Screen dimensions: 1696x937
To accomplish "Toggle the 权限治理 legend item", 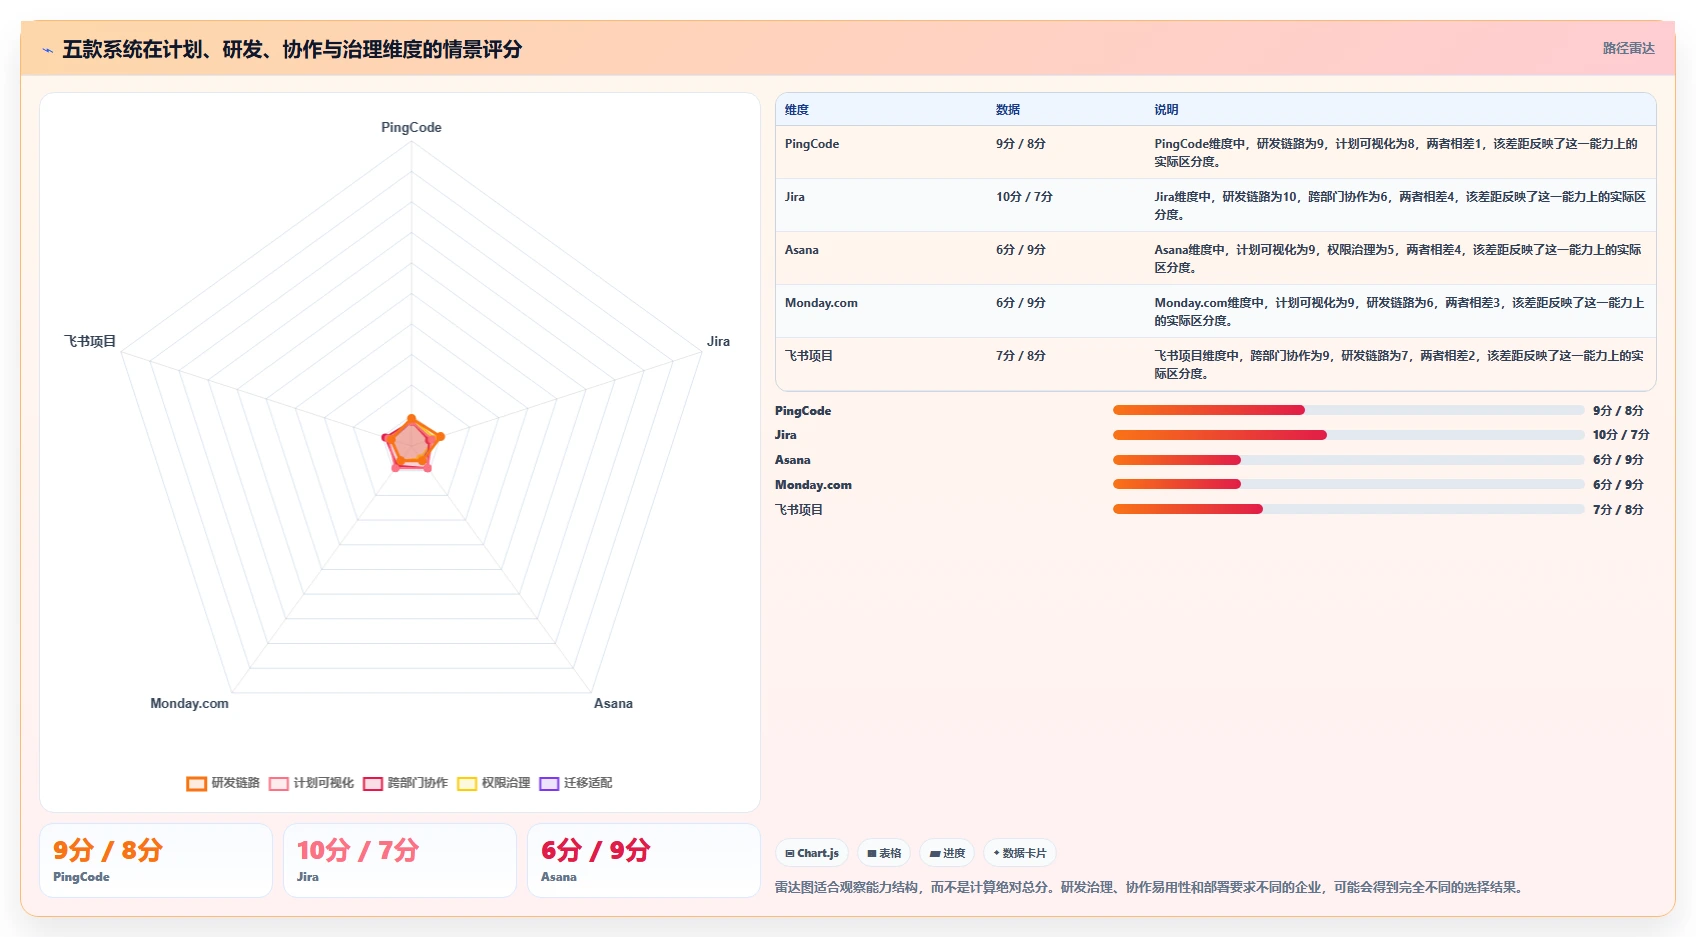I will coord(493,783).
